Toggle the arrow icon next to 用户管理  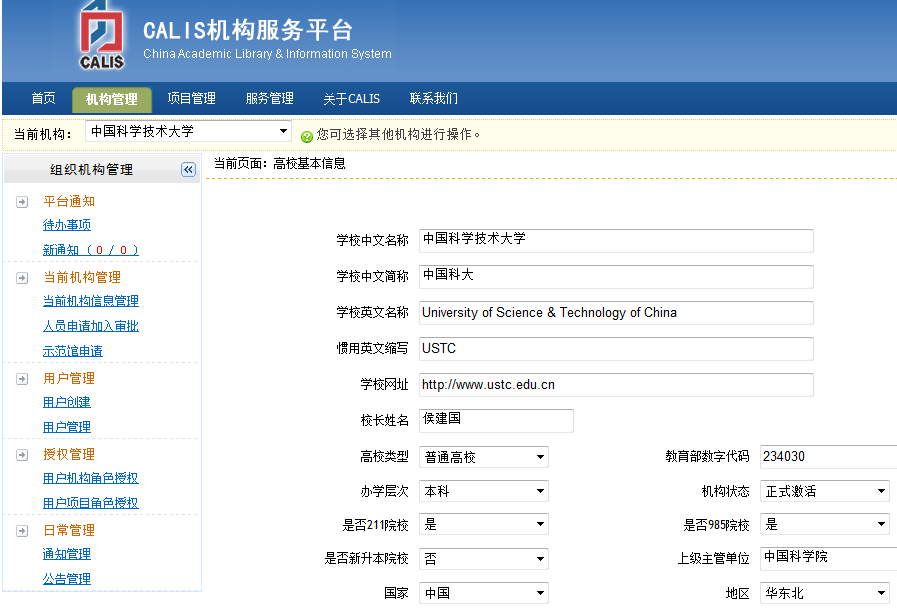click(22, 379)
